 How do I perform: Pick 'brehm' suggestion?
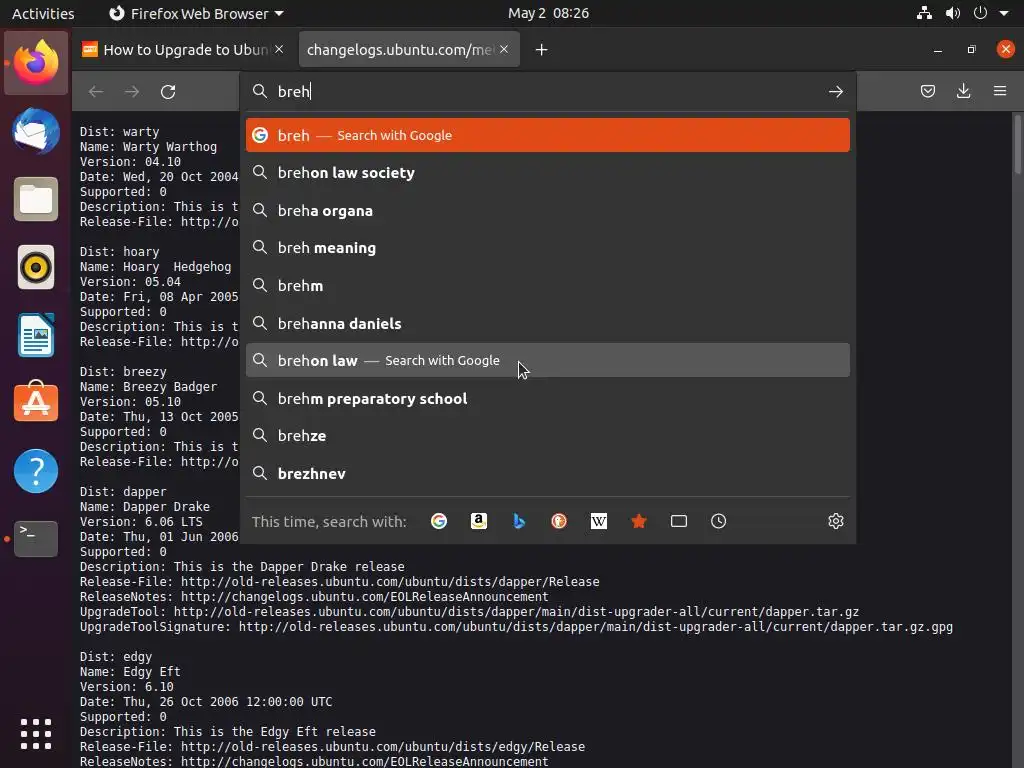tap(548, 286)
